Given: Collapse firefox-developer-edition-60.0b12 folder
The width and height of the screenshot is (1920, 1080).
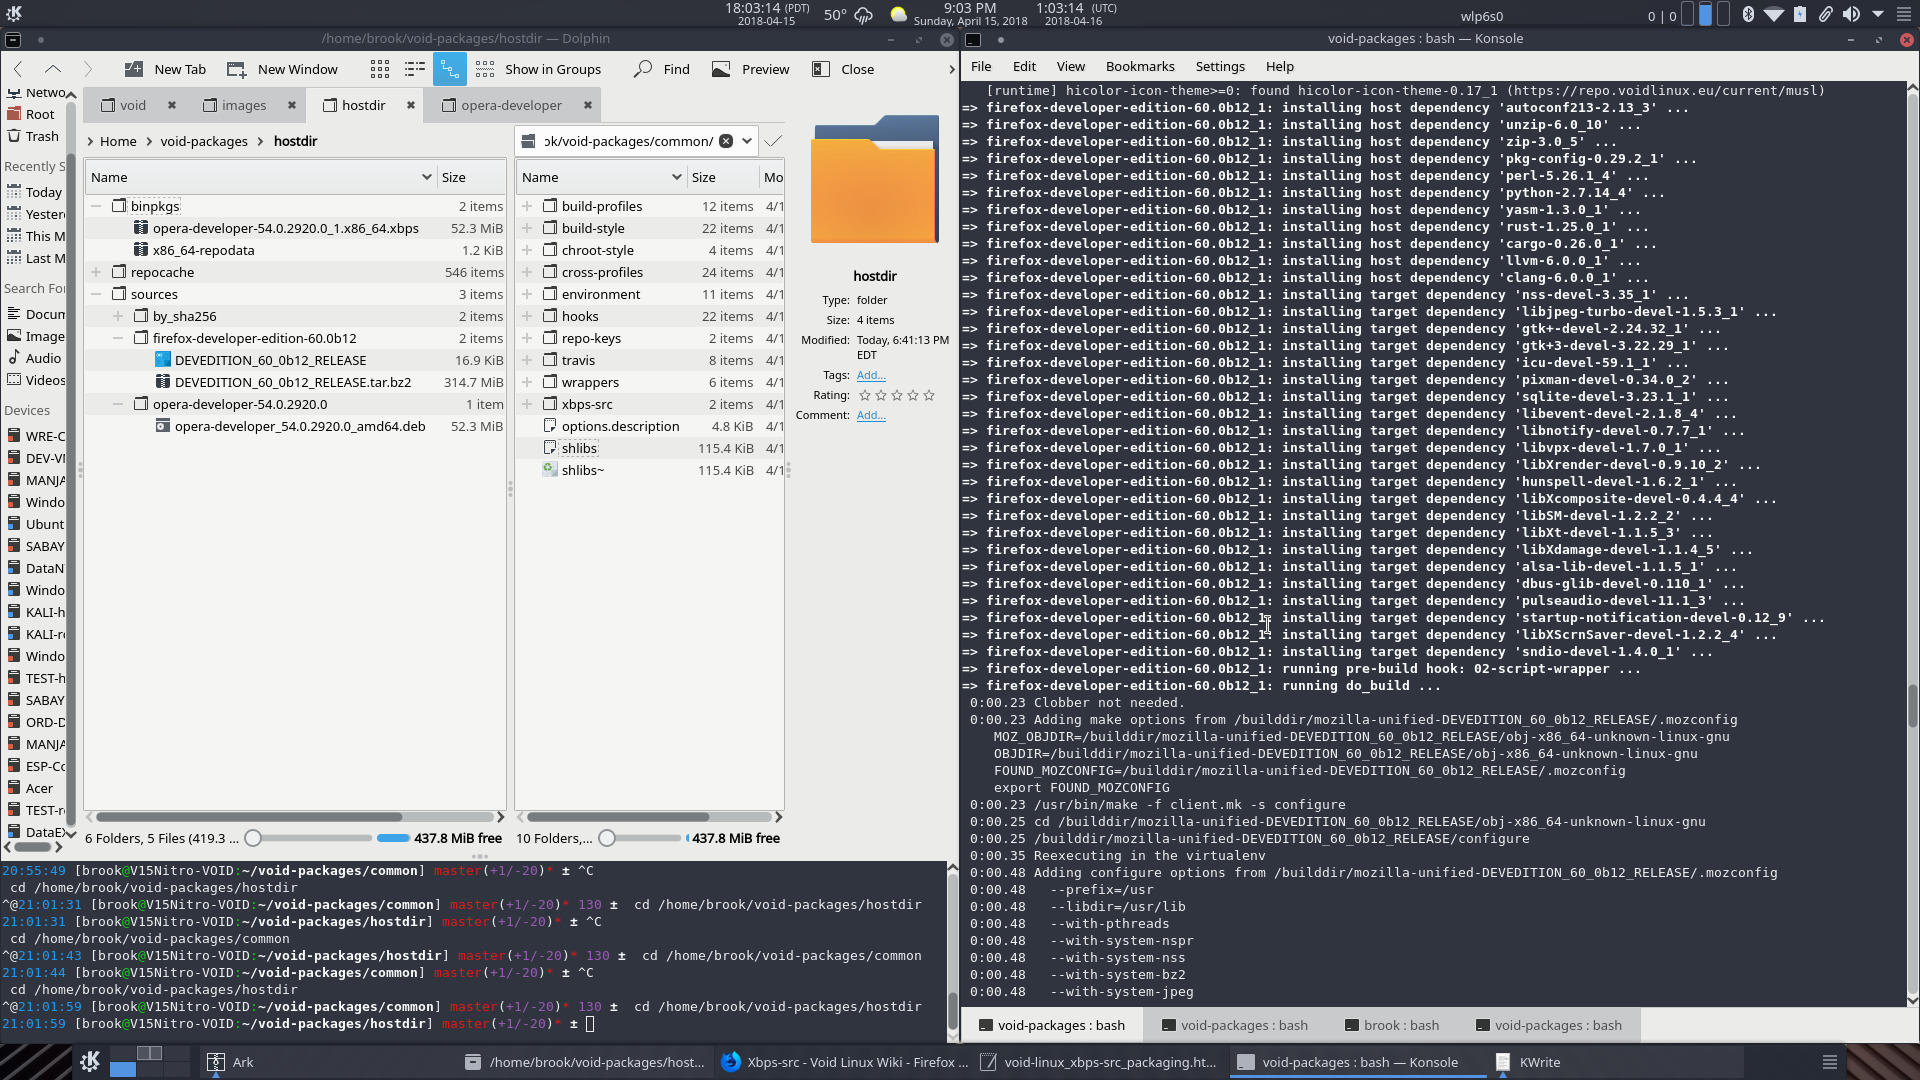Looking at the screenshot, I should click(118, 338).
